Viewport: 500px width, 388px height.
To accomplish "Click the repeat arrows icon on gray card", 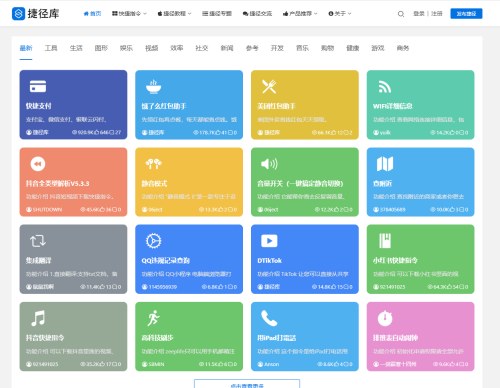I will tap(38, 241).
